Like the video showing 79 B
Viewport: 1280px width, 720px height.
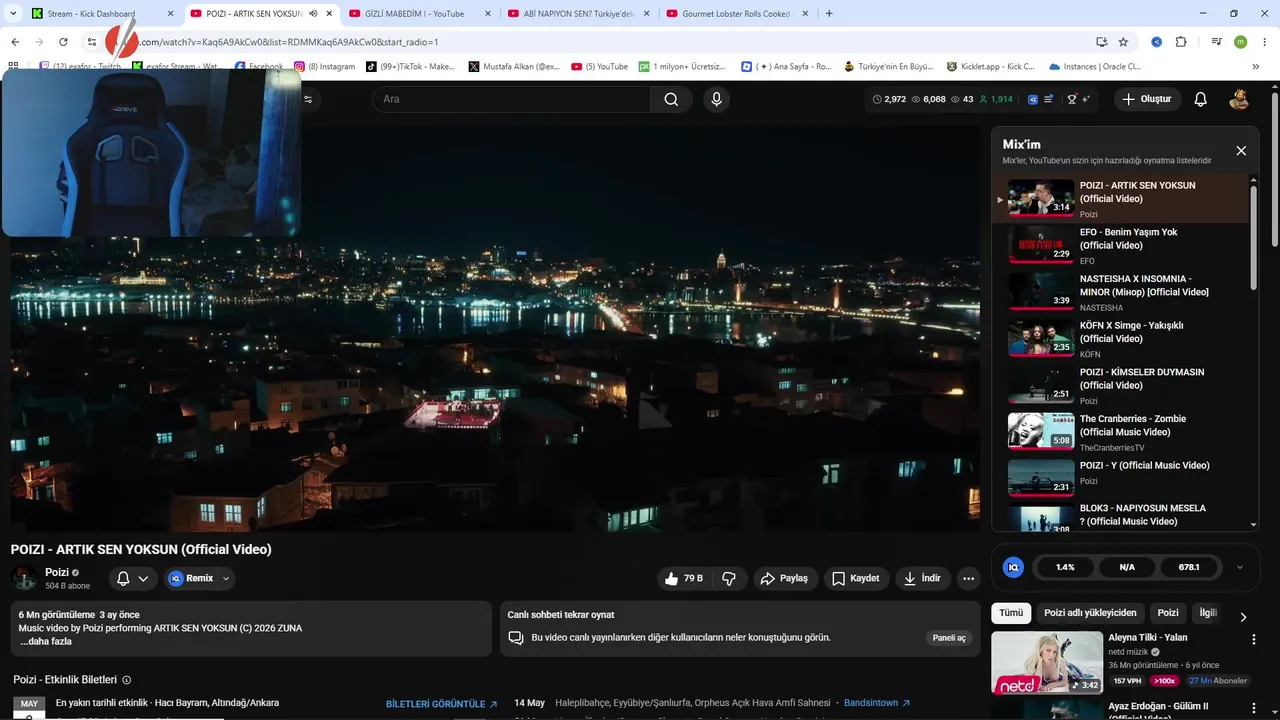click(x=683, y=578)
